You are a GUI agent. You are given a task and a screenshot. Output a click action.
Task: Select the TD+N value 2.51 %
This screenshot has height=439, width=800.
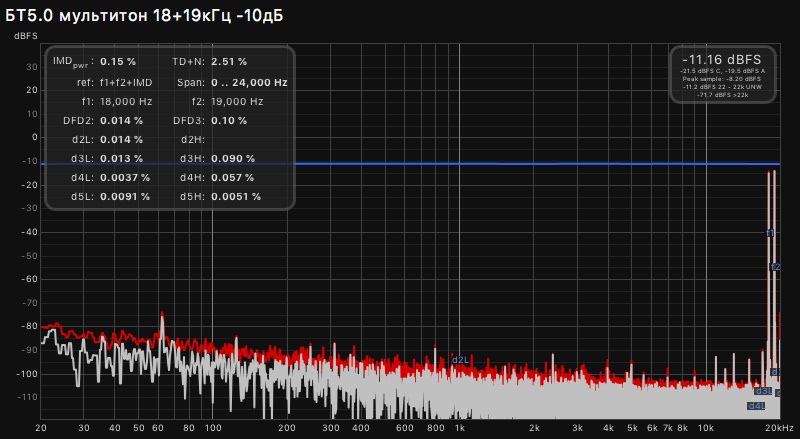[x=229, y=62]
